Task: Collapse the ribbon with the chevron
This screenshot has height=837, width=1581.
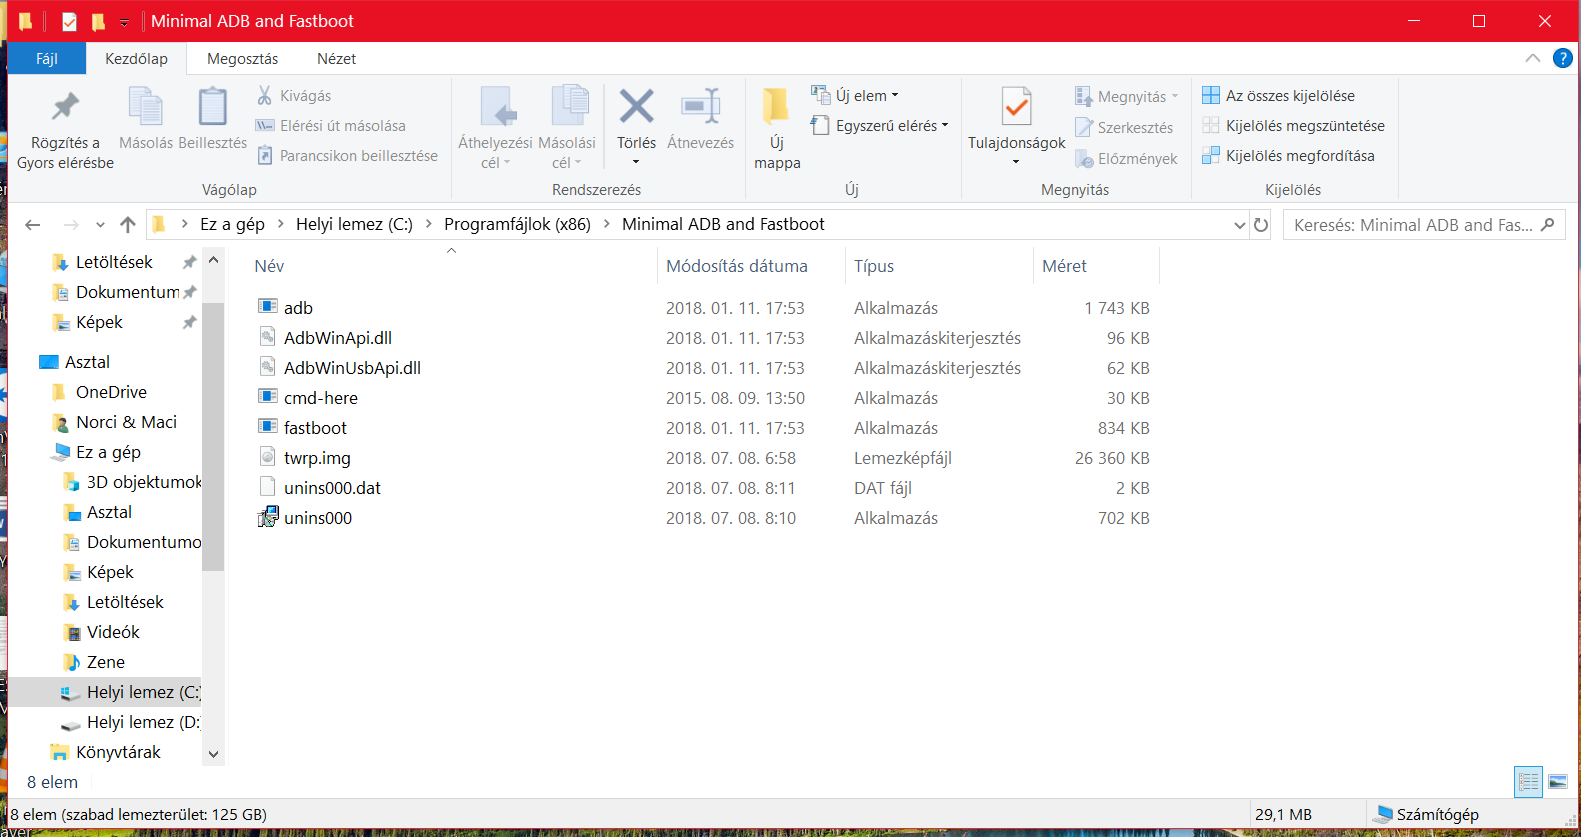Action: 1532,58
